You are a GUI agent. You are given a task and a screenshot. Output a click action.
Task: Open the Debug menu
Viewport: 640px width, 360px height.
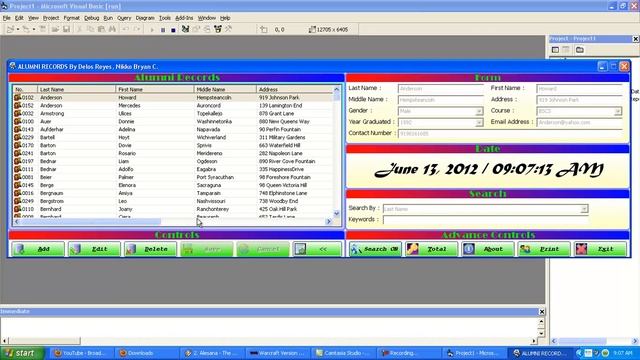coord(91,18)
